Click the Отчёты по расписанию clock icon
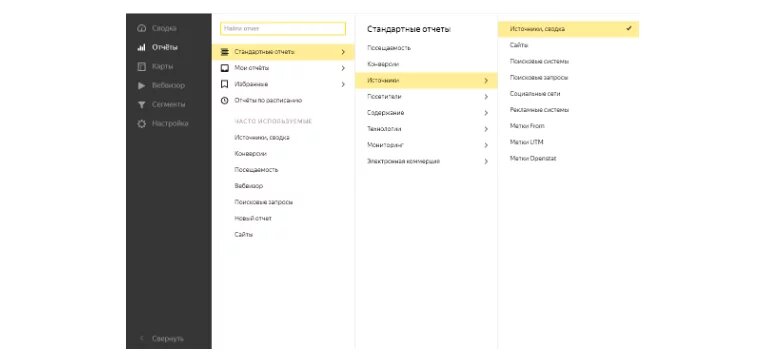Image resolution: width=769 pixels, height=360 pixels. click(x=225, y=101)
